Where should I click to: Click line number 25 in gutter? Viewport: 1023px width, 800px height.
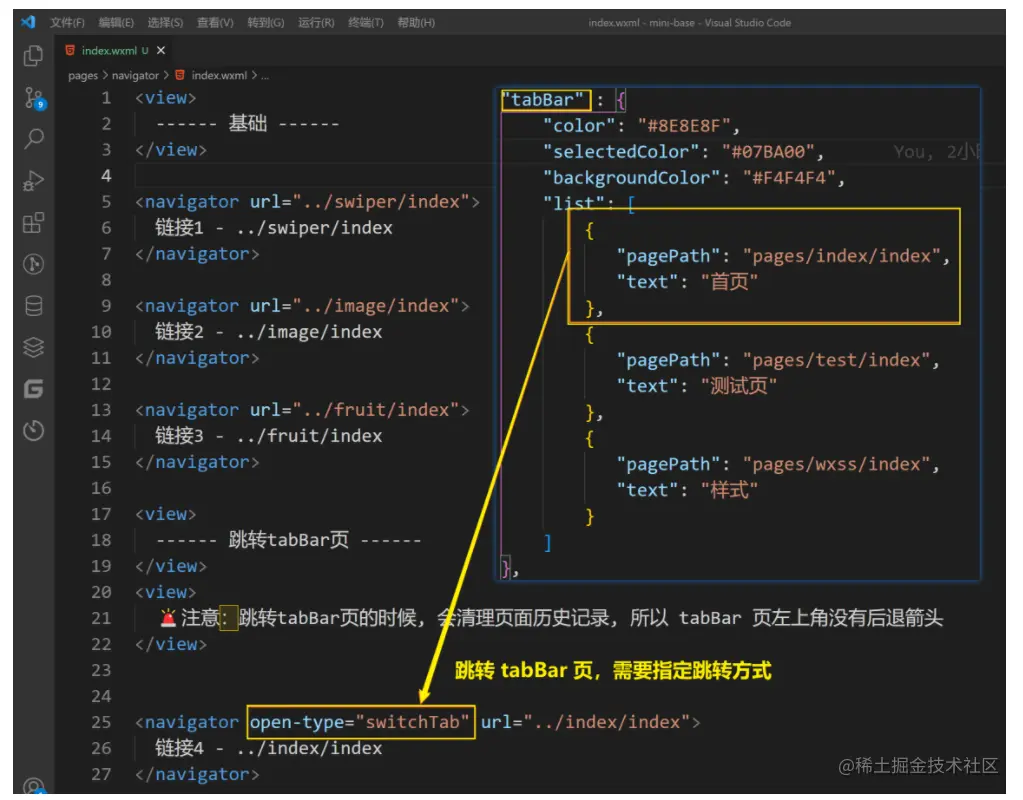click(x=101, y=722)
